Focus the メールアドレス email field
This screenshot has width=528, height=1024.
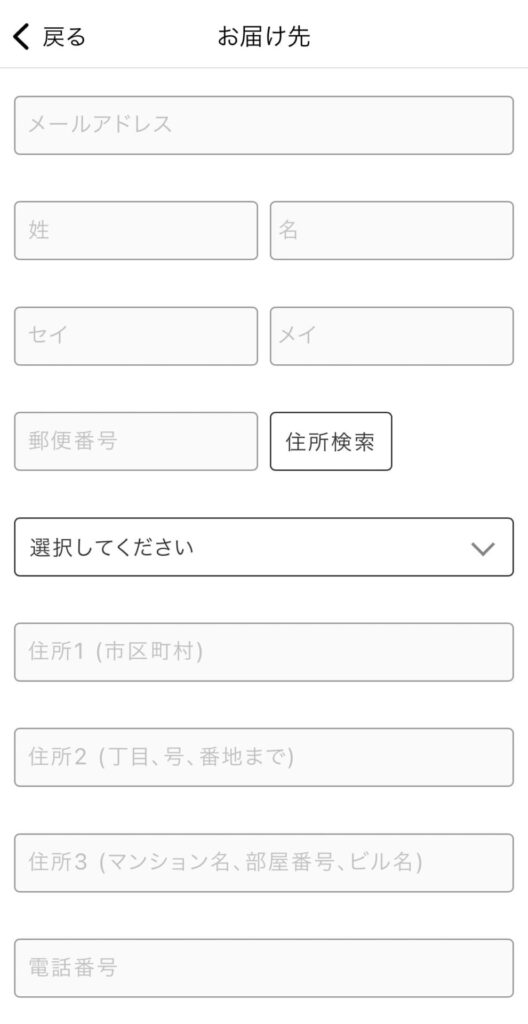[x=264, y=125]
